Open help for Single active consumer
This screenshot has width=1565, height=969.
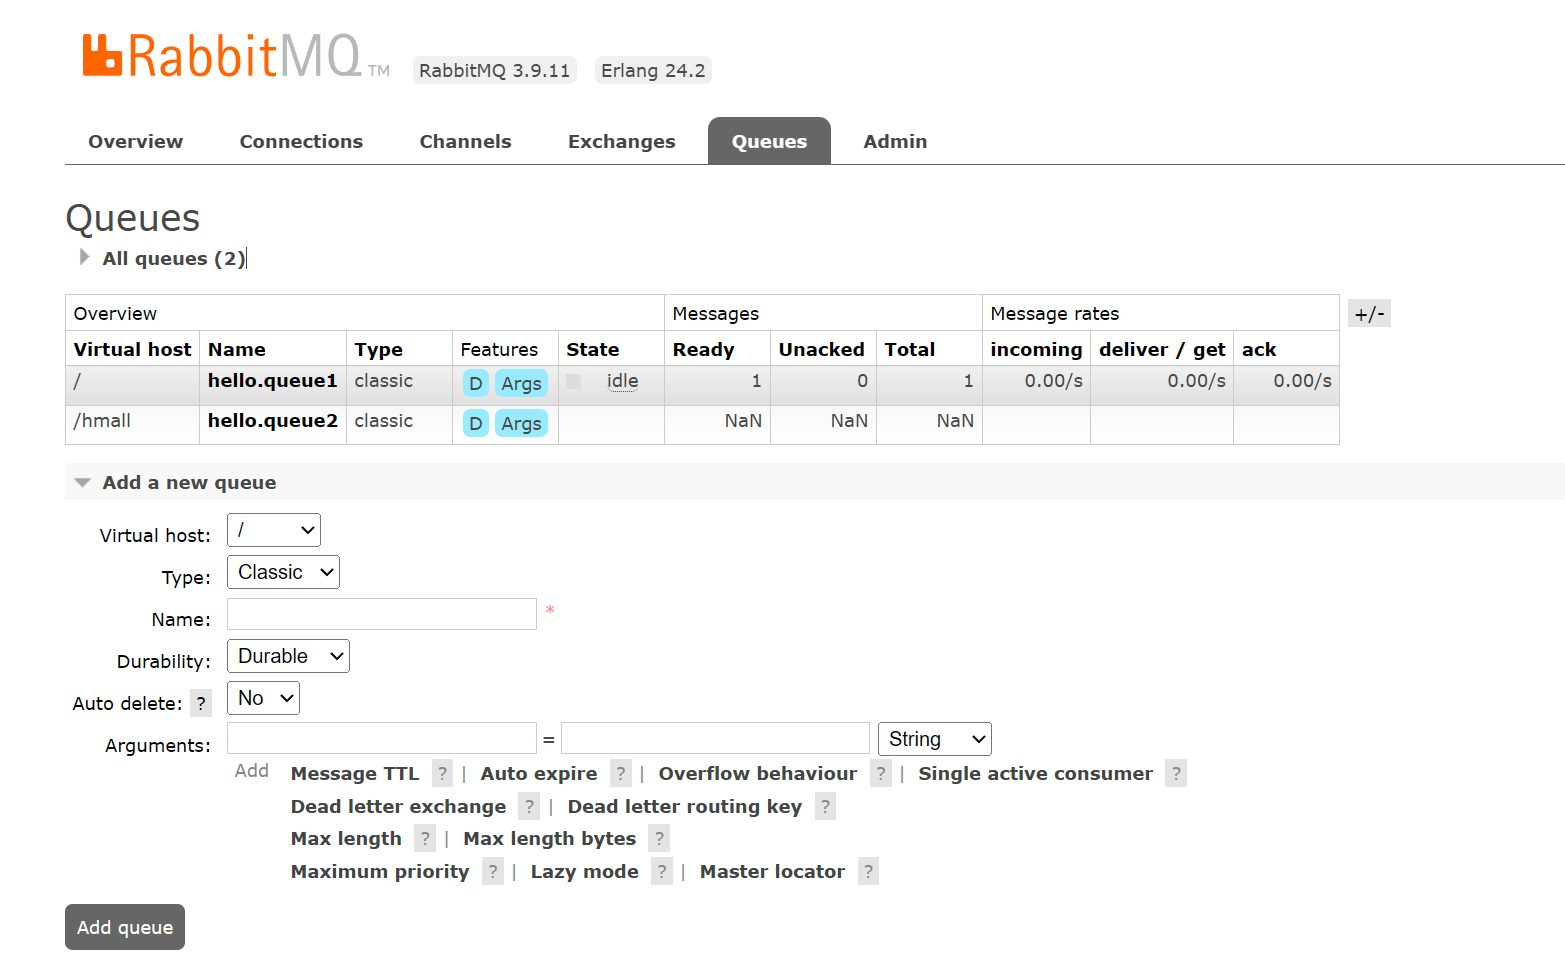(1176, 773)
